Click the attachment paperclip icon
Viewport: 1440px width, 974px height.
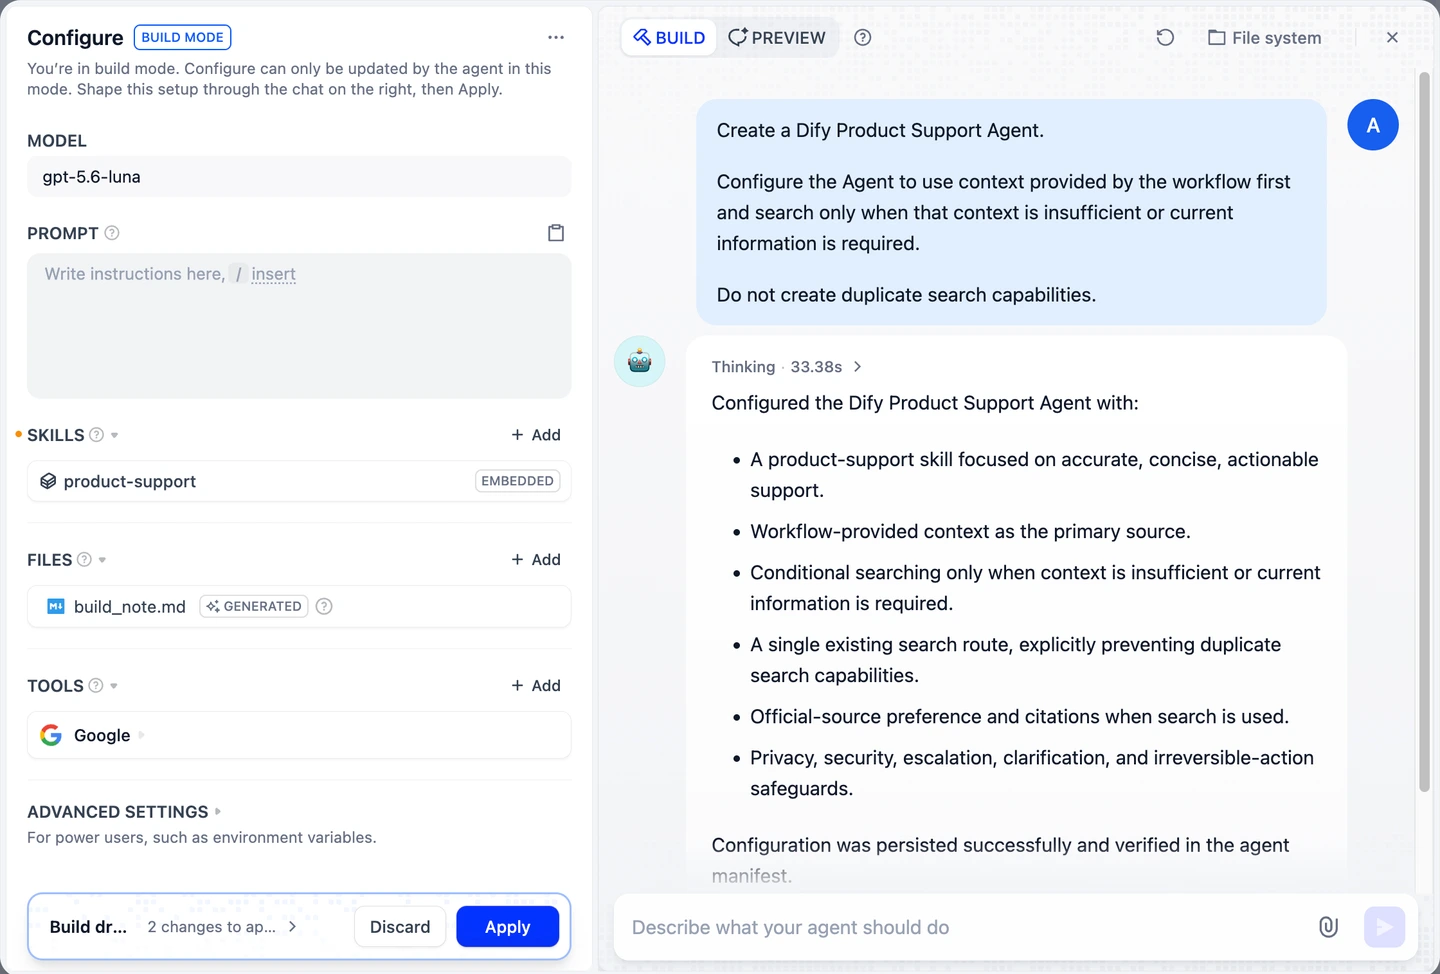pyautogui.click(x=1328, y=927)
